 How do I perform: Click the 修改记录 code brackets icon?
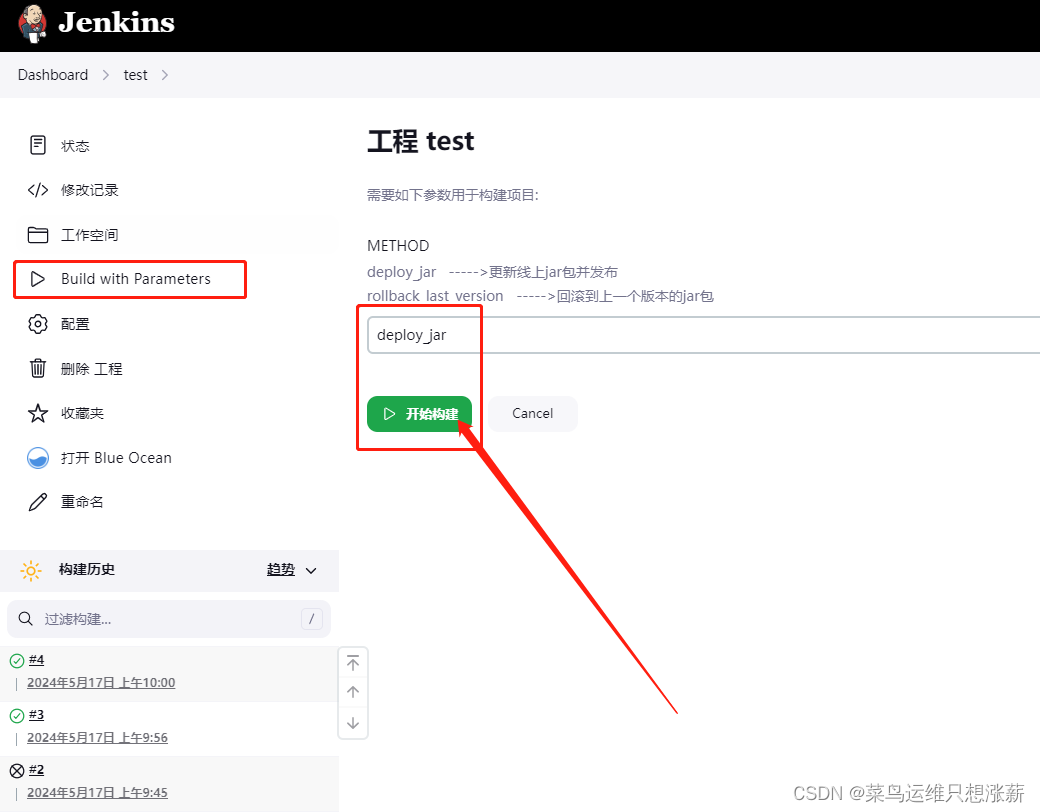[x=38, y=190]
